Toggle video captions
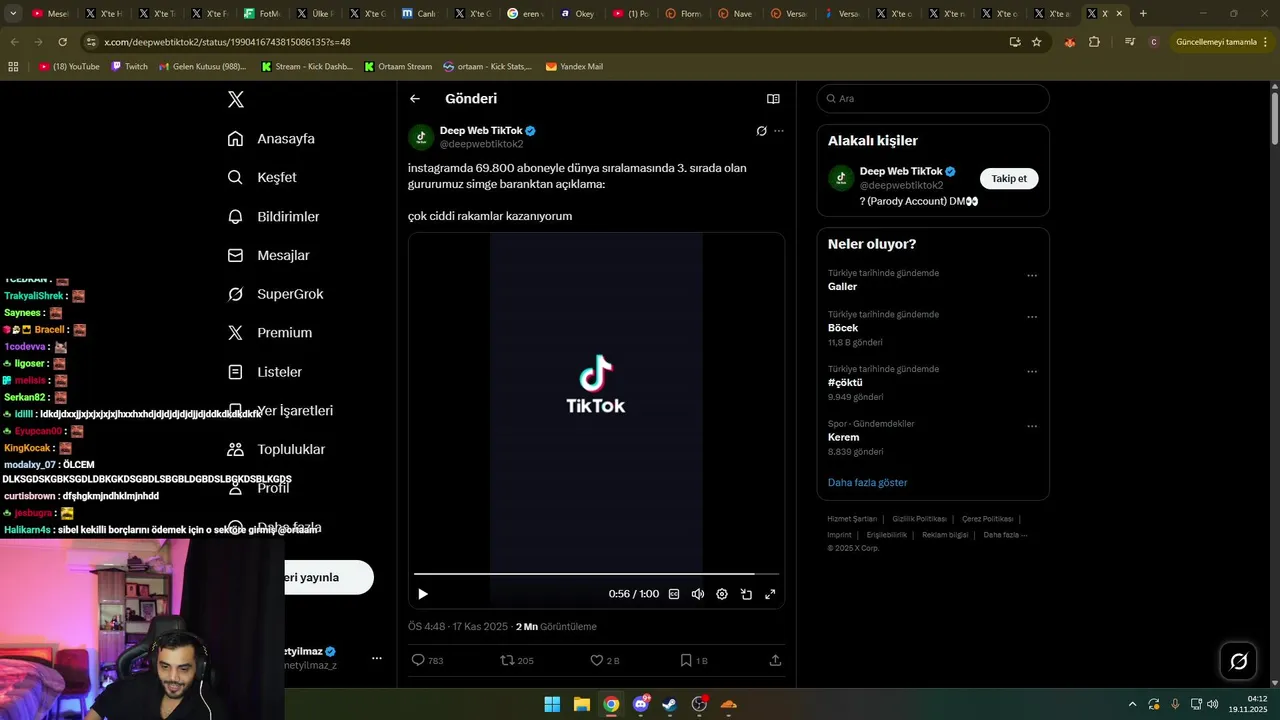 674,594
